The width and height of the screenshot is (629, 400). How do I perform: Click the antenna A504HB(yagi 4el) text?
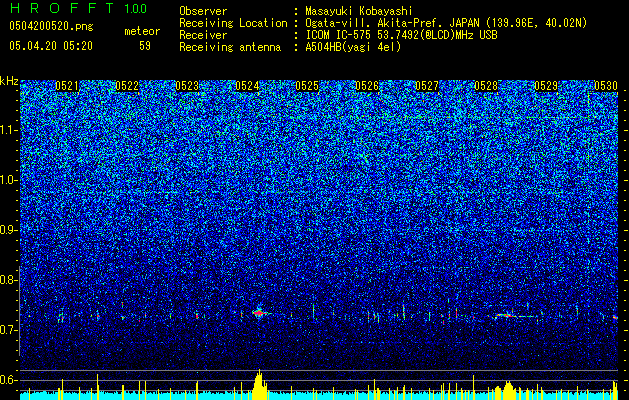pyautogui.click(x=353, y=47)
